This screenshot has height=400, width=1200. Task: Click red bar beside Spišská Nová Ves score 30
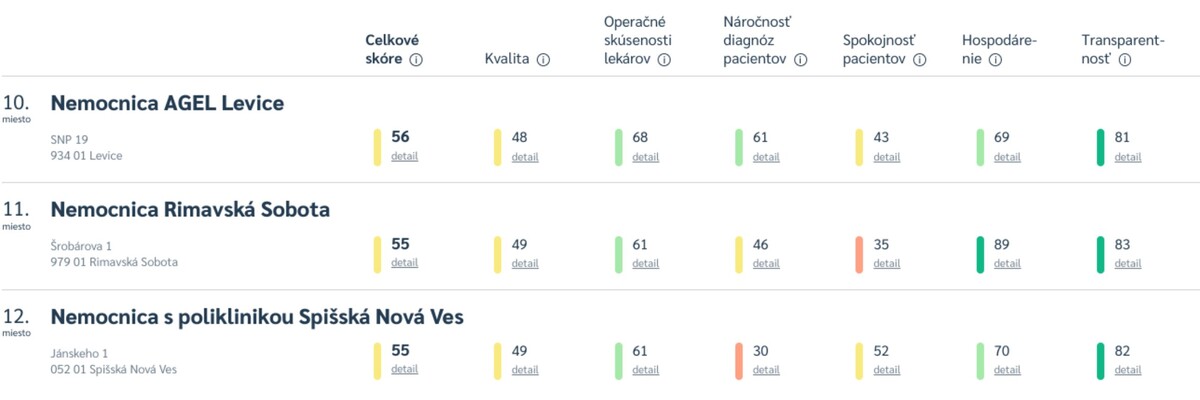pyautogui.click(x=739, y=360)
